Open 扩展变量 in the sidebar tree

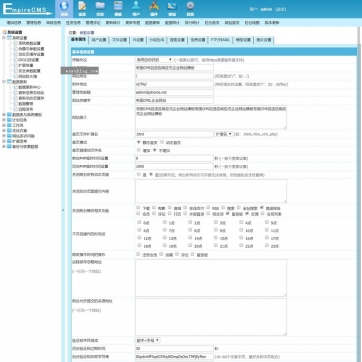(x=25, y=65)
